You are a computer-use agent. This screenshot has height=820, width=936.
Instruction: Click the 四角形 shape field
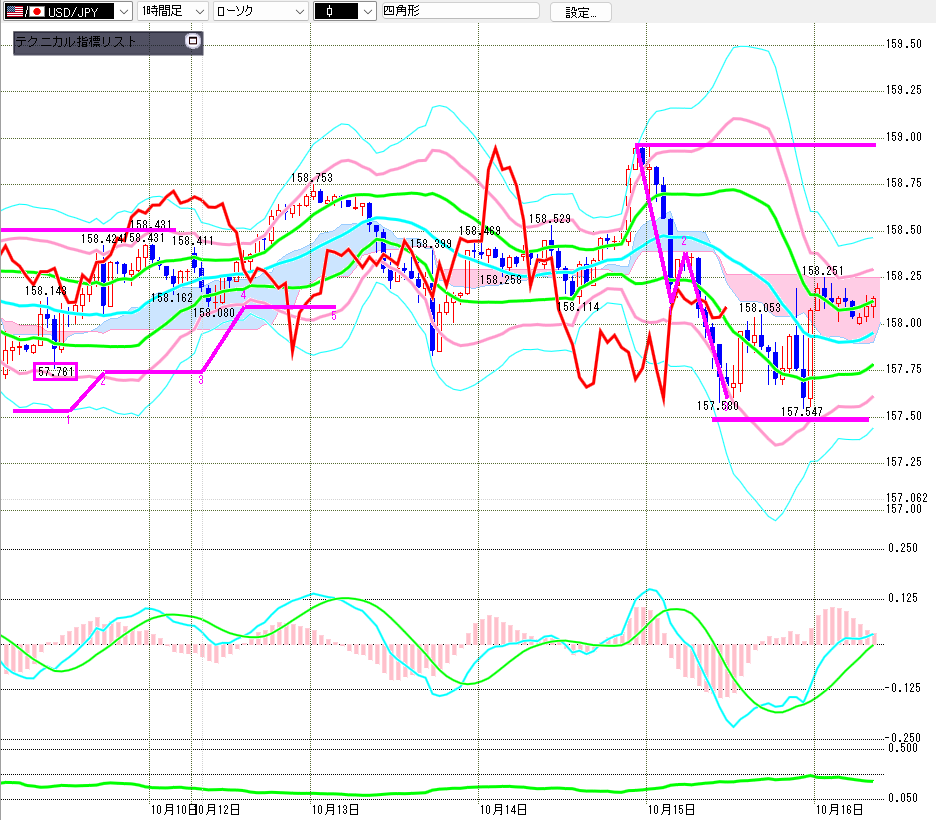coord(460,11)
